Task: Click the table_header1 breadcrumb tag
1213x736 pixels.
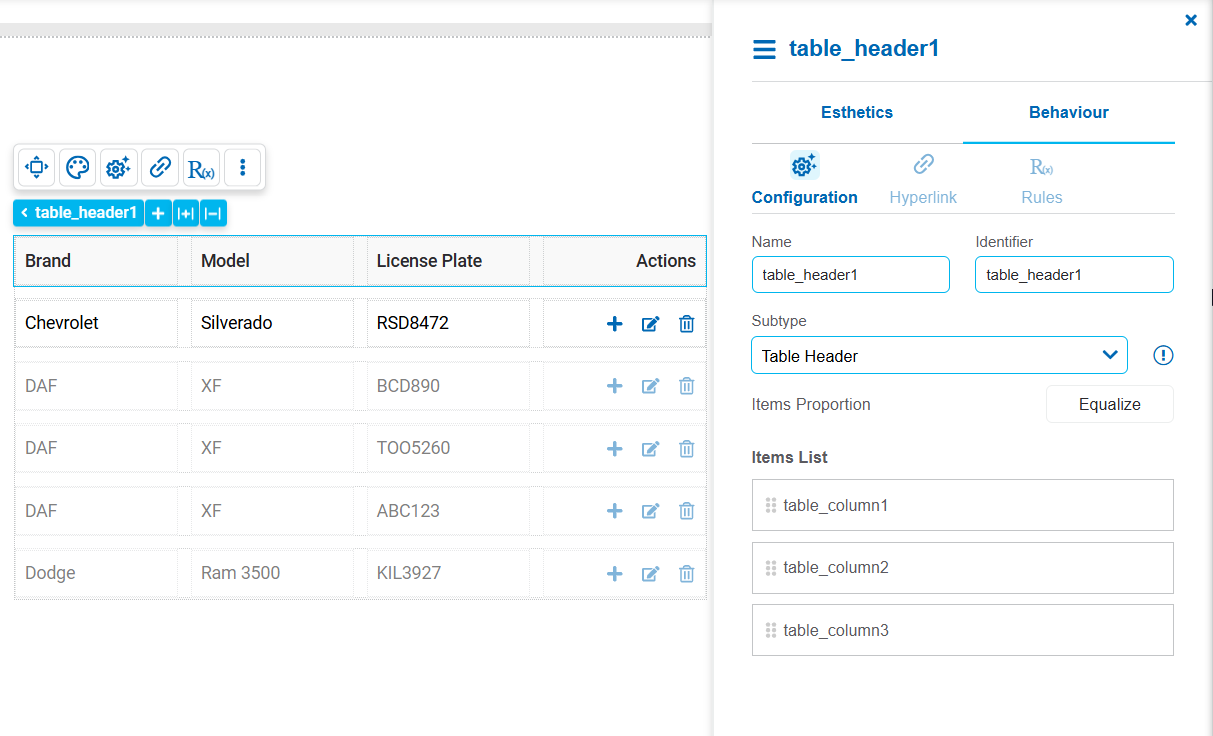Action: click(x=79, y=213)
